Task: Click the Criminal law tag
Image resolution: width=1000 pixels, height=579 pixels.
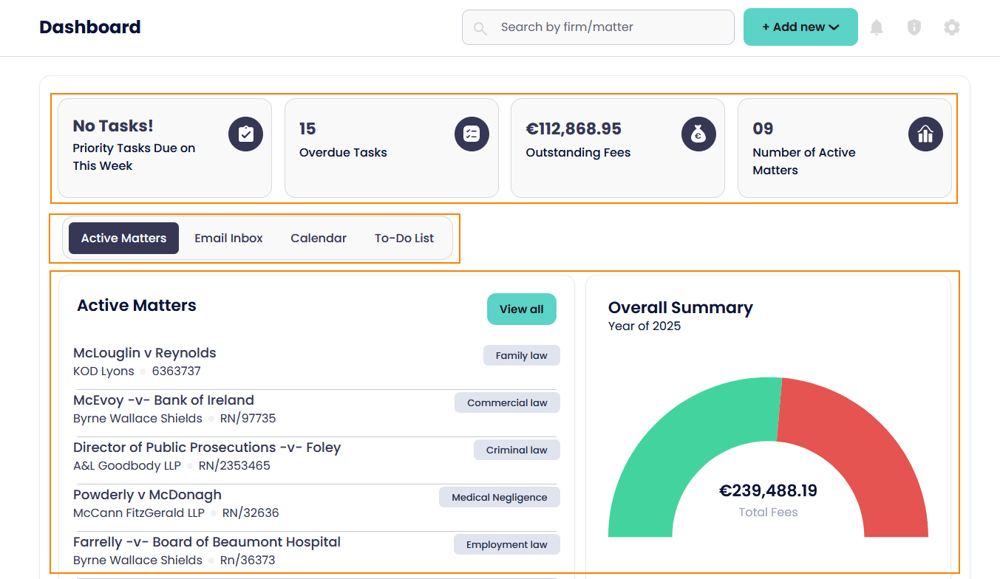Action: click(516, 450)
